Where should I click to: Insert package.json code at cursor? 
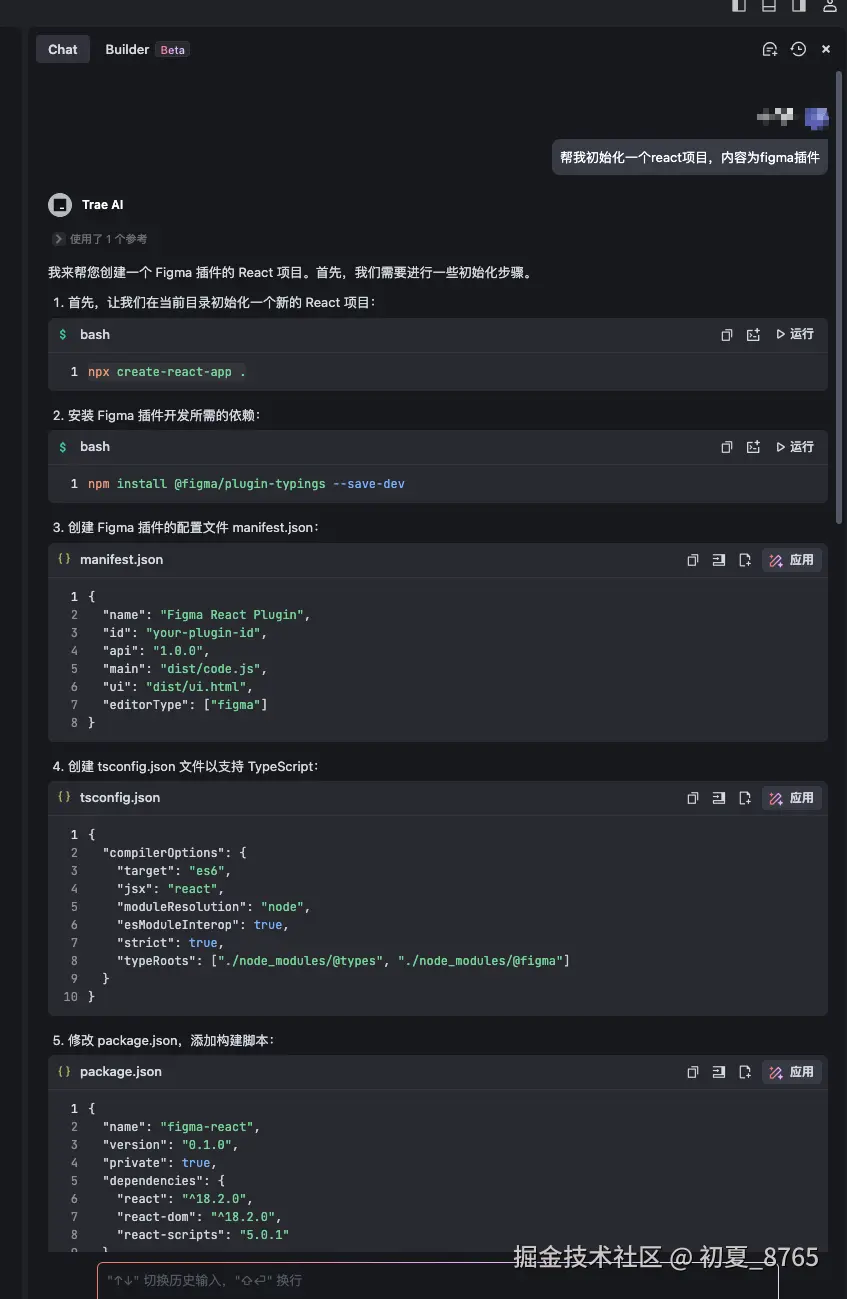click(x=718, y=1072)
